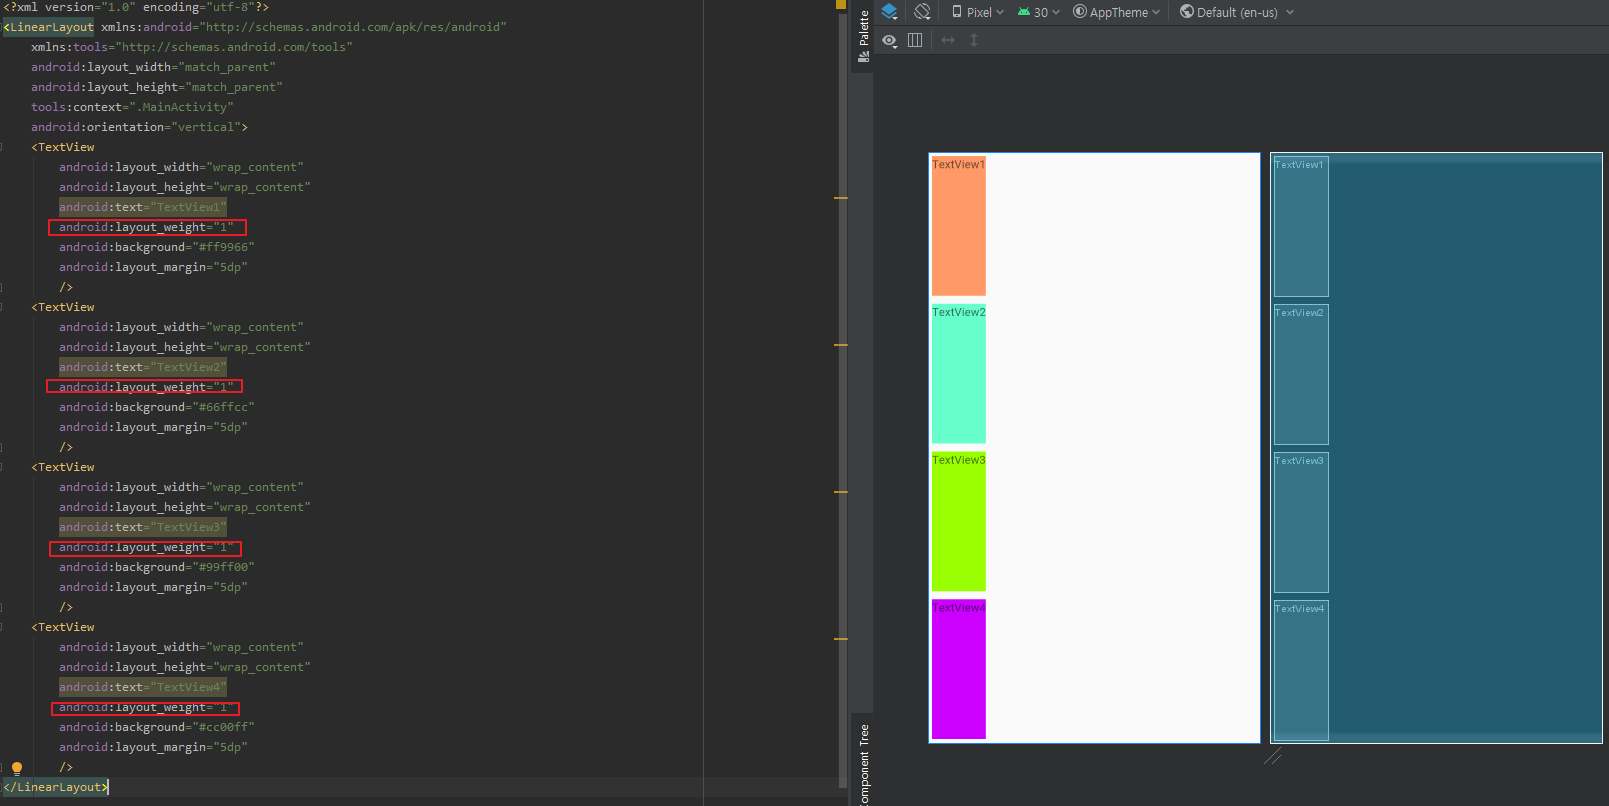Open the View Options eye menu
The height and width of the screenshot is (806, 1609).
(890, 40)
